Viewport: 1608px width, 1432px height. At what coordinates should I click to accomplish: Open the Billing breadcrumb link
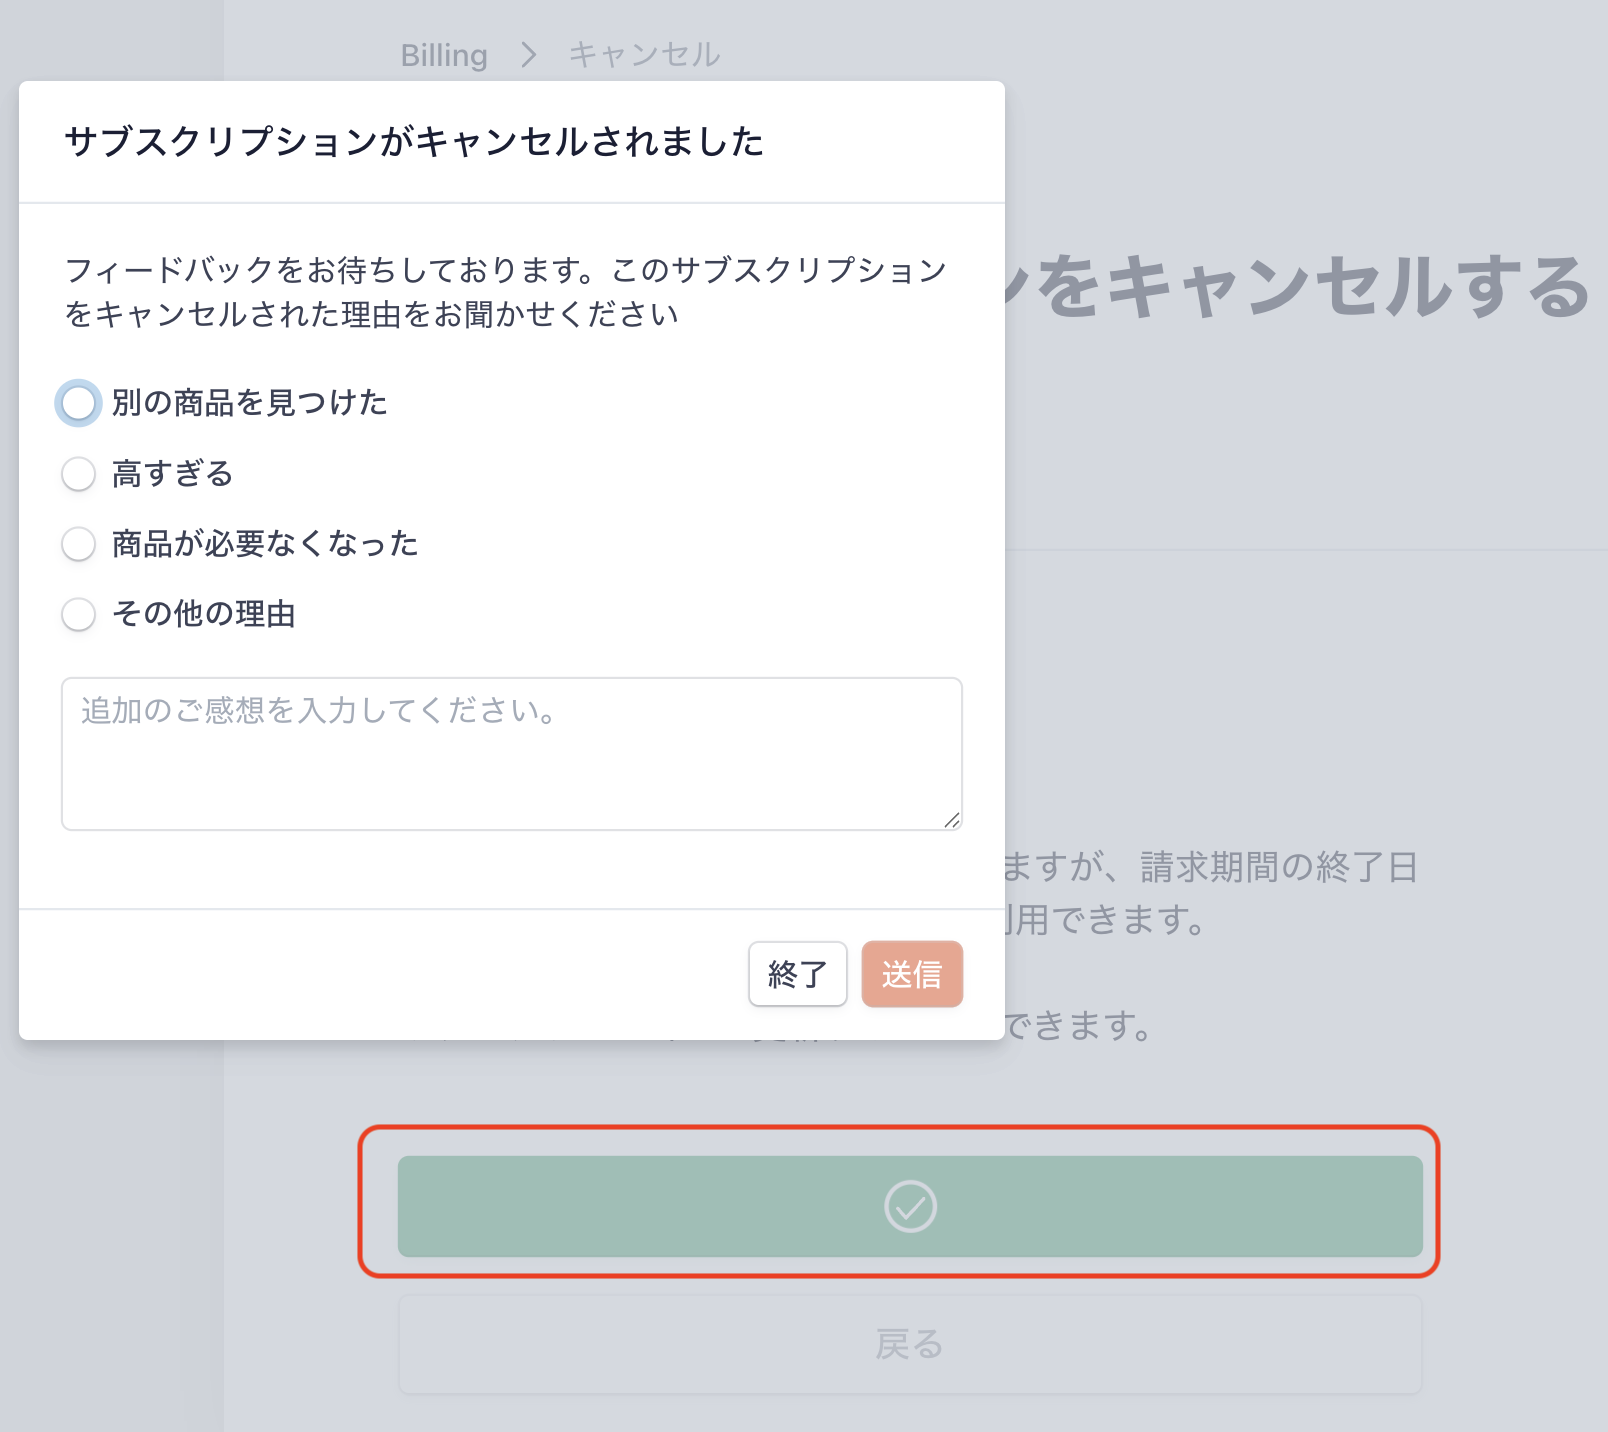pos(444,55)
